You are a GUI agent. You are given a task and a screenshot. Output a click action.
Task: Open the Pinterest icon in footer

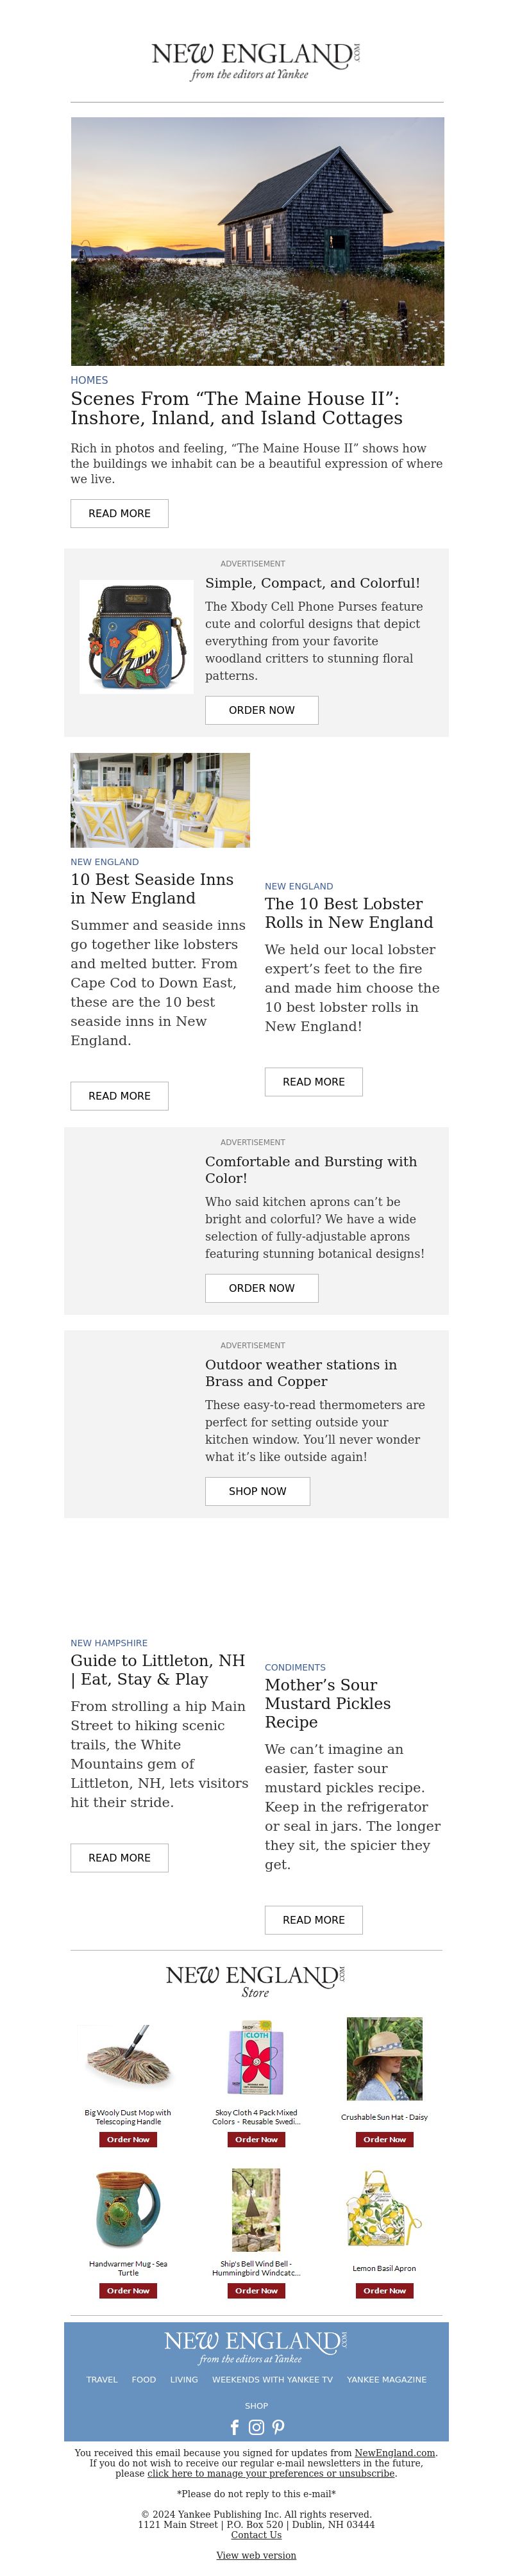(x=278, y=2426)
